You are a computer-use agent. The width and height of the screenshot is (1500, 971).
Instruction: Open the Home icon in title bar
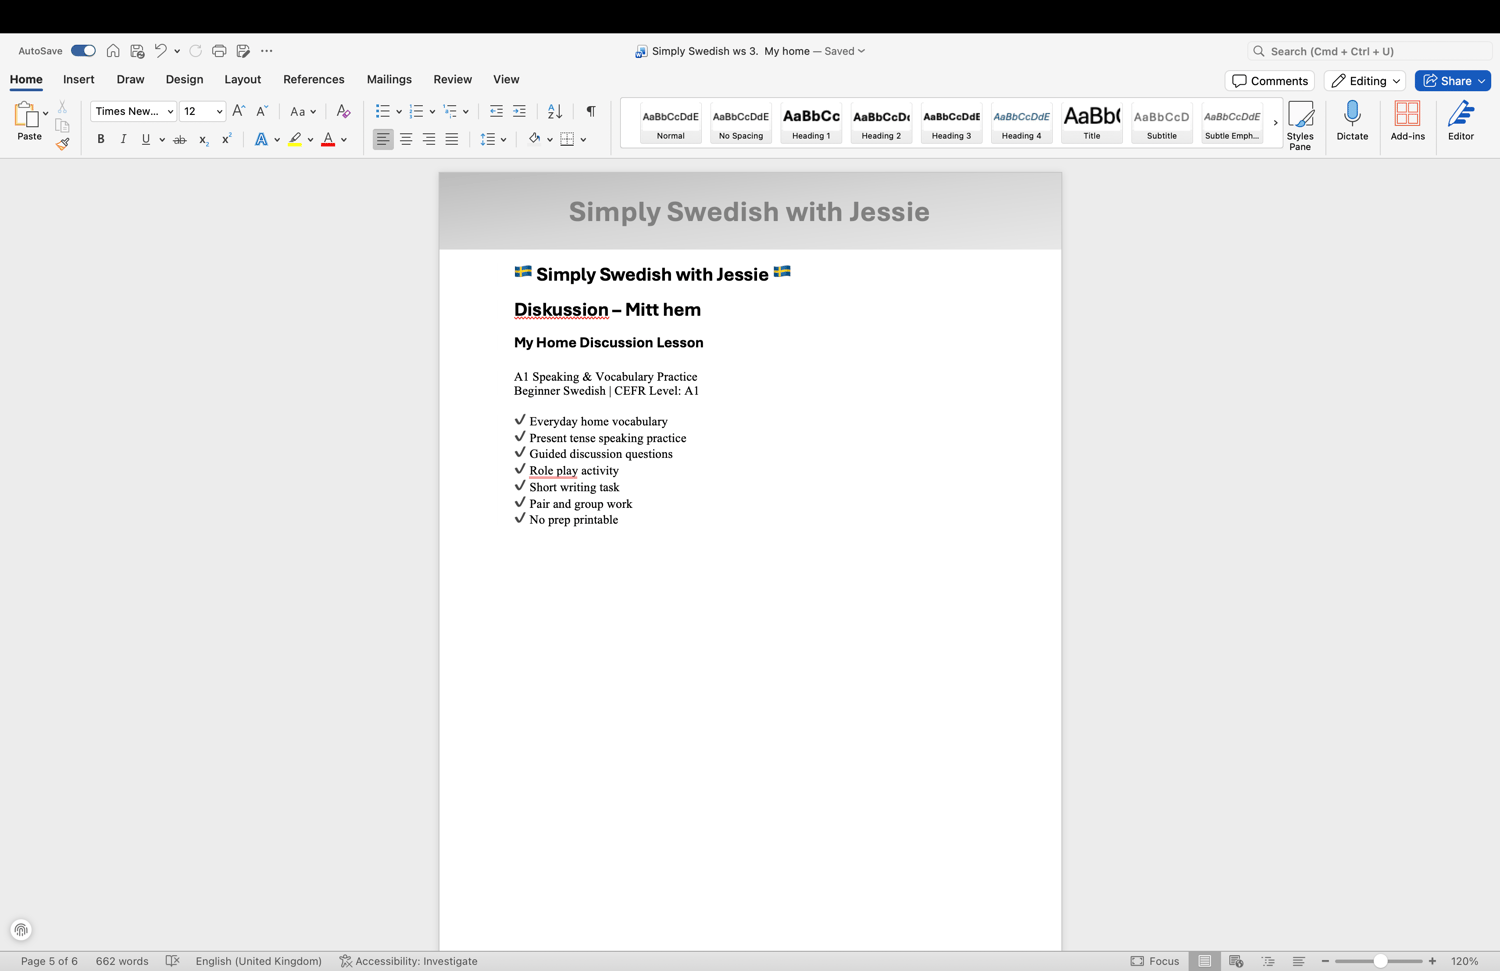(x=113, y=51)
